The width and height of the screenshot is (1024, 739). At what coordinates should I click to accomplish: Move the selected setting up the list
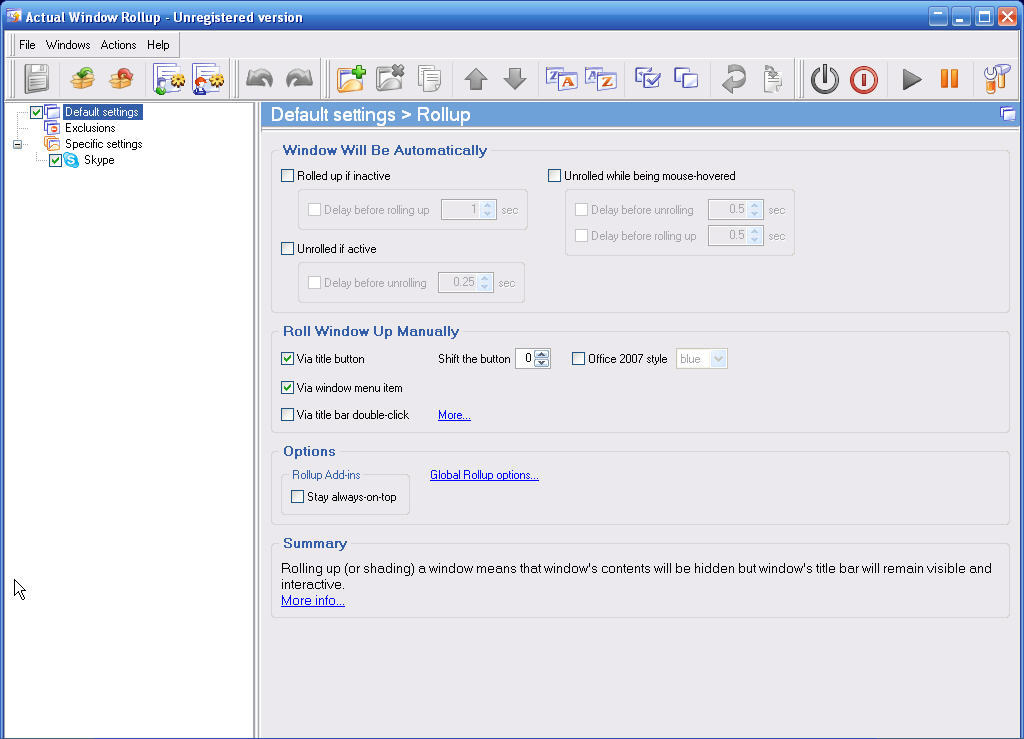[x=475, y=78]
